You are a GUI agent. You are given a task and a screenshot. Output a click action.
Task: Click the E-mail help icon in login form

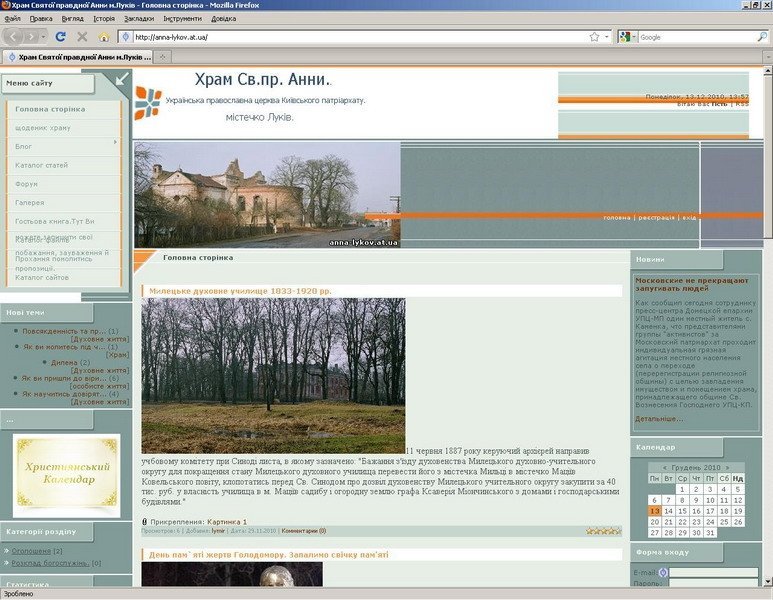tap(663, 573)
